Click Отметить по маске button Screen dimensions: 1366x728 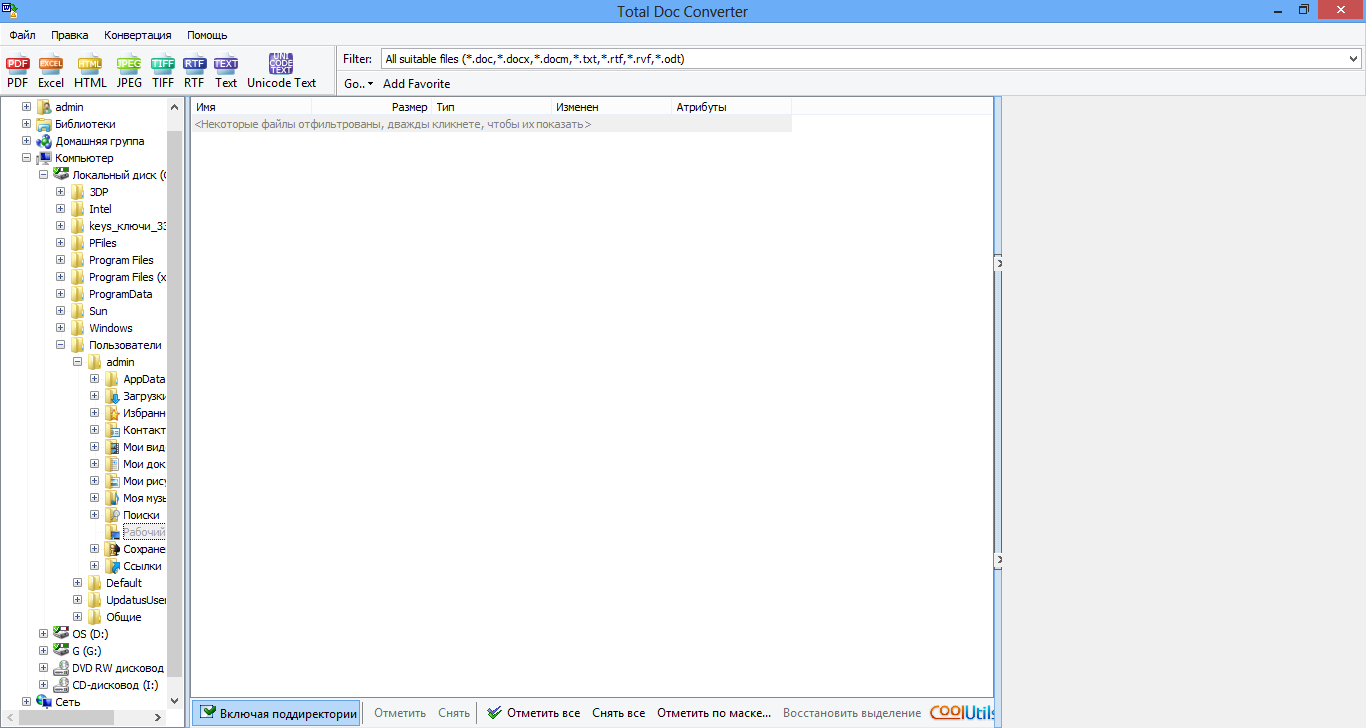[x=714, y=713]
